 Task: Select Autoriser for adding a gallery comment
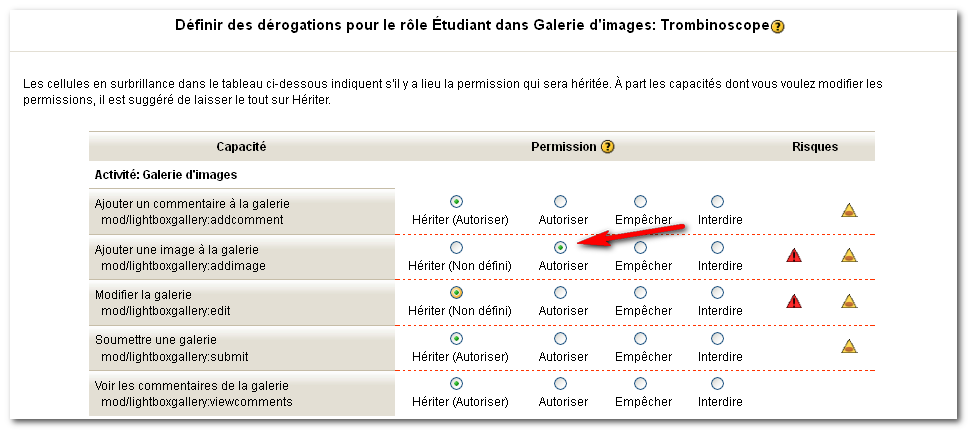coord(560,202)
